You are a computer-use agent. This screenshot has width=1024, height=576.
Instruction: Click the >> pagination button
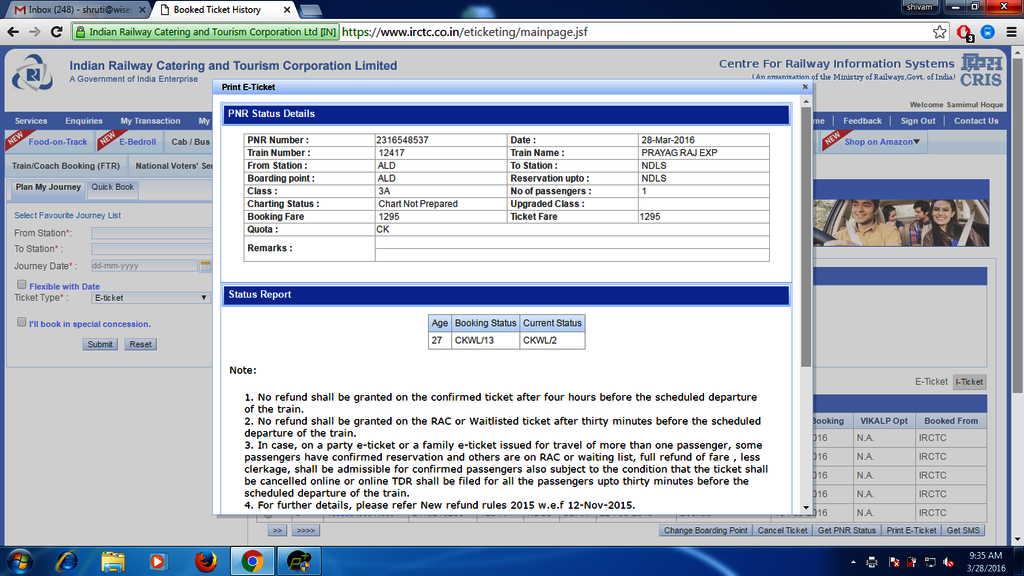277,530
